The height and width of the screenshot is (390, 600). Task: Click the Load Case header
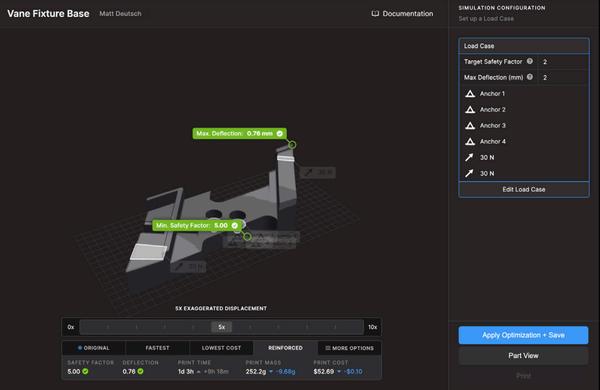[x=523, y=46]
